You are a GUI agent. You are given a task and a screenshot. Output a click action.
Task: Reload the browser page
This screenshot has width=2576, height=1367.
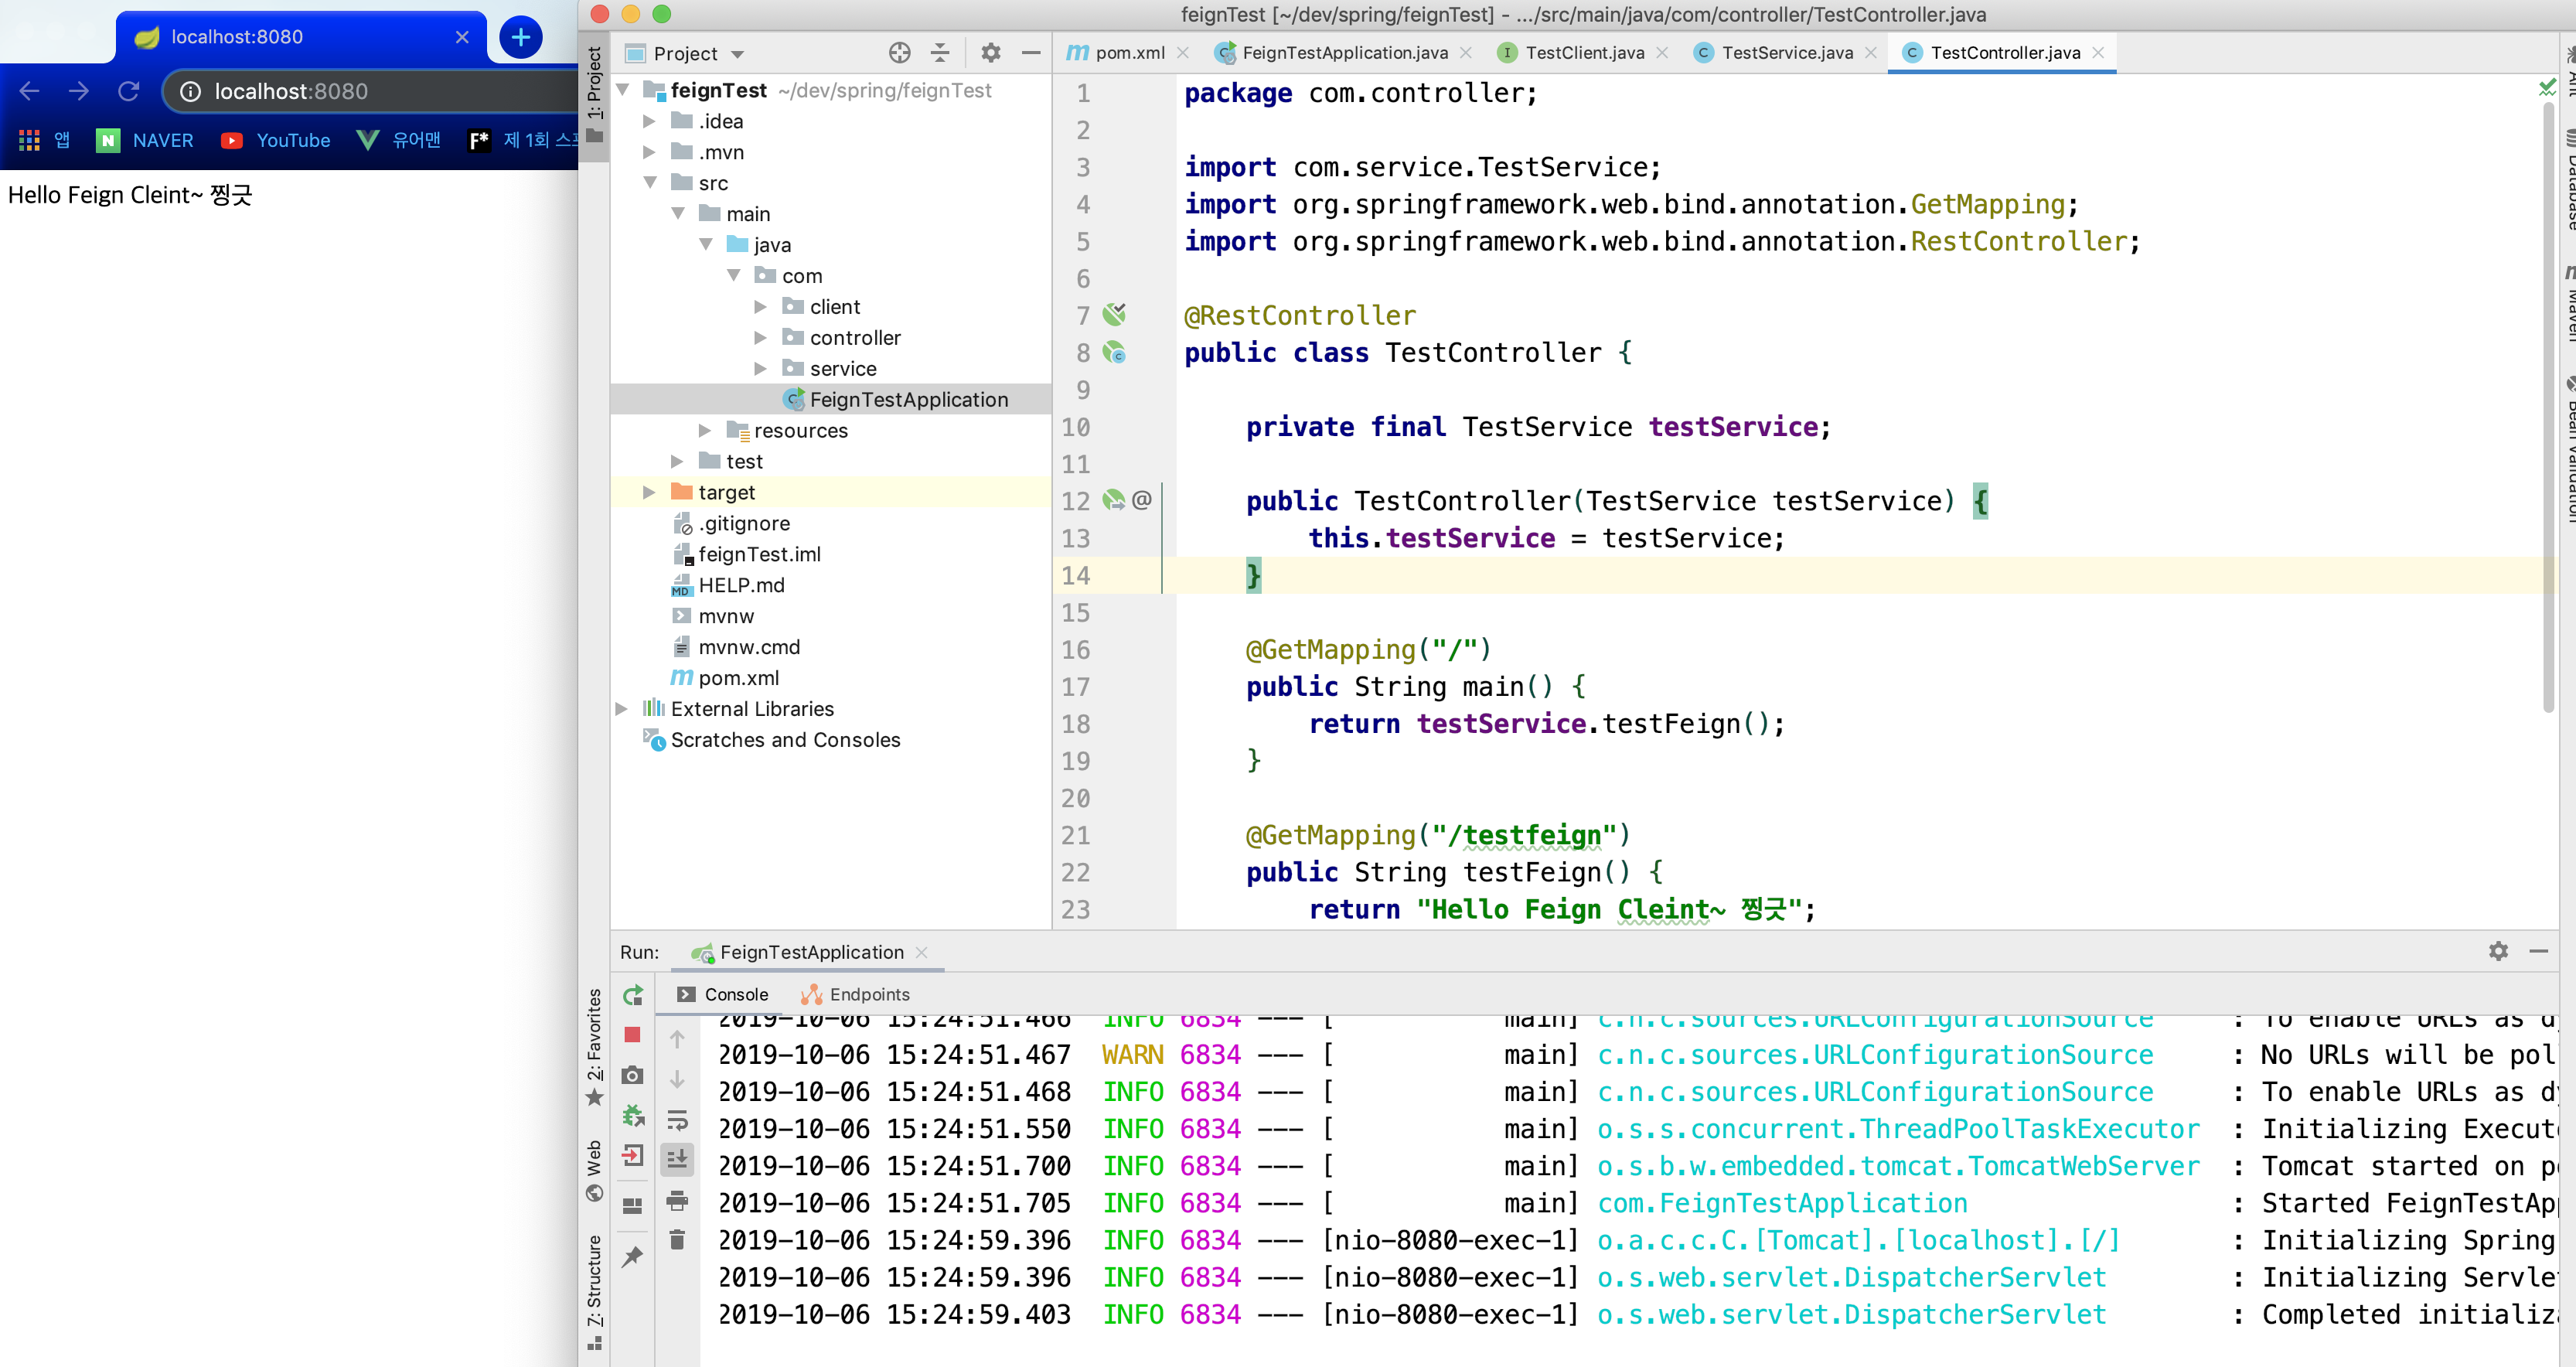129,91
